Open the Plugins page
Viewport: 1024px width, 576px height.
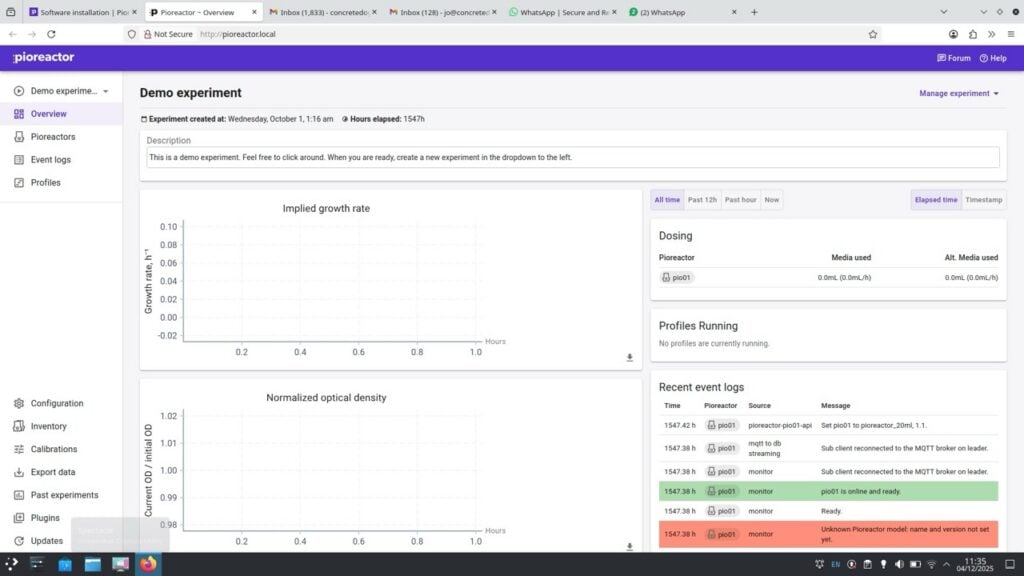pyautogui.click(x=45, y=518)
